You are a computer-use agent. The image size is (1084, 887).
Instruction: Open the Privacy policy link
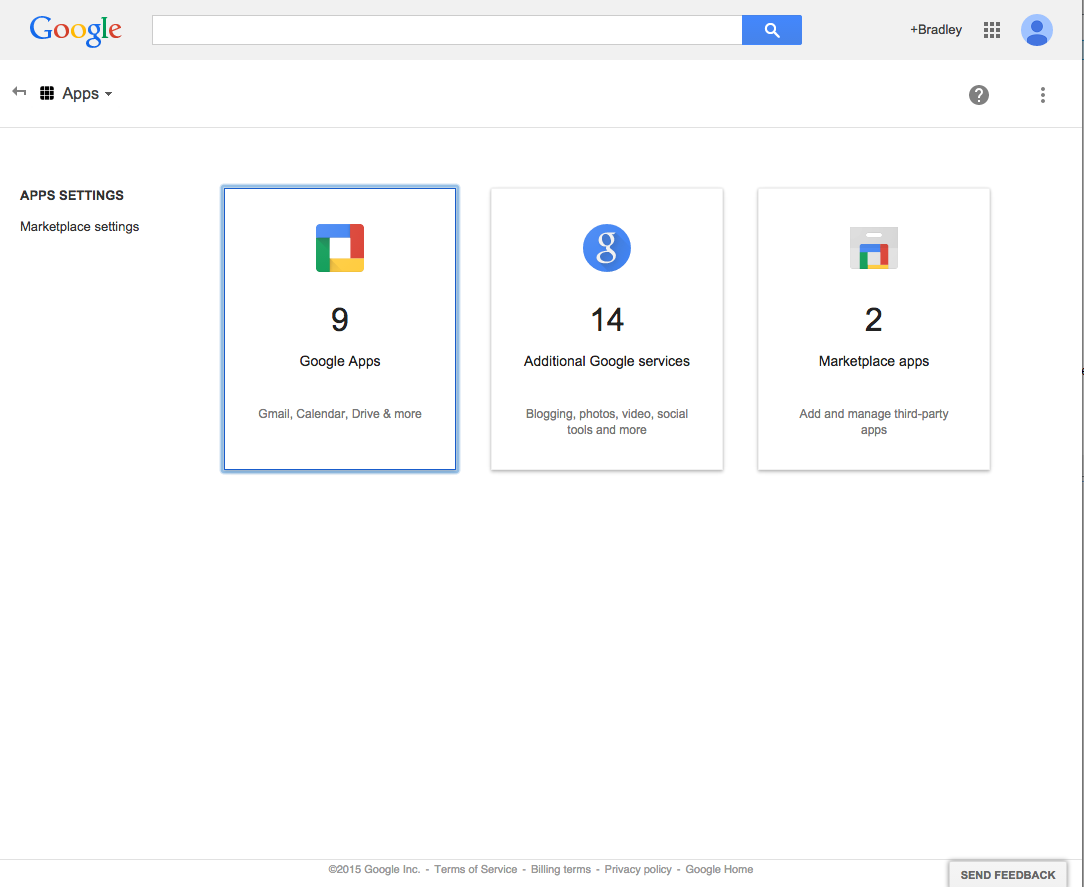[x=638, y=869]
